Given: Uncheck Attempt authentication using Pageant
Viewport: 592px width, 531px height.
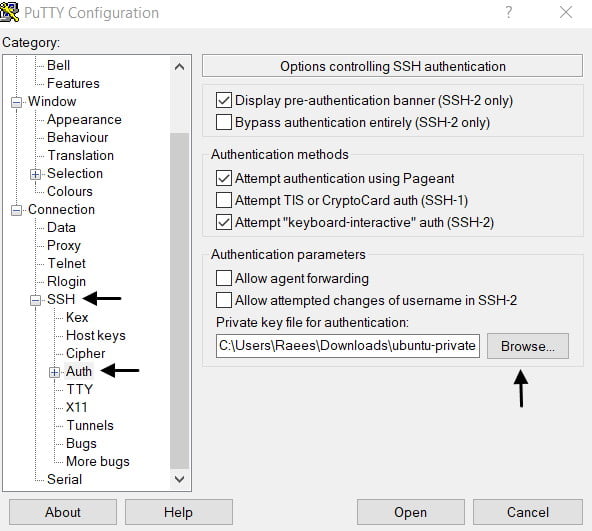Looking at the screenshot, I should (x=224, y=178).
